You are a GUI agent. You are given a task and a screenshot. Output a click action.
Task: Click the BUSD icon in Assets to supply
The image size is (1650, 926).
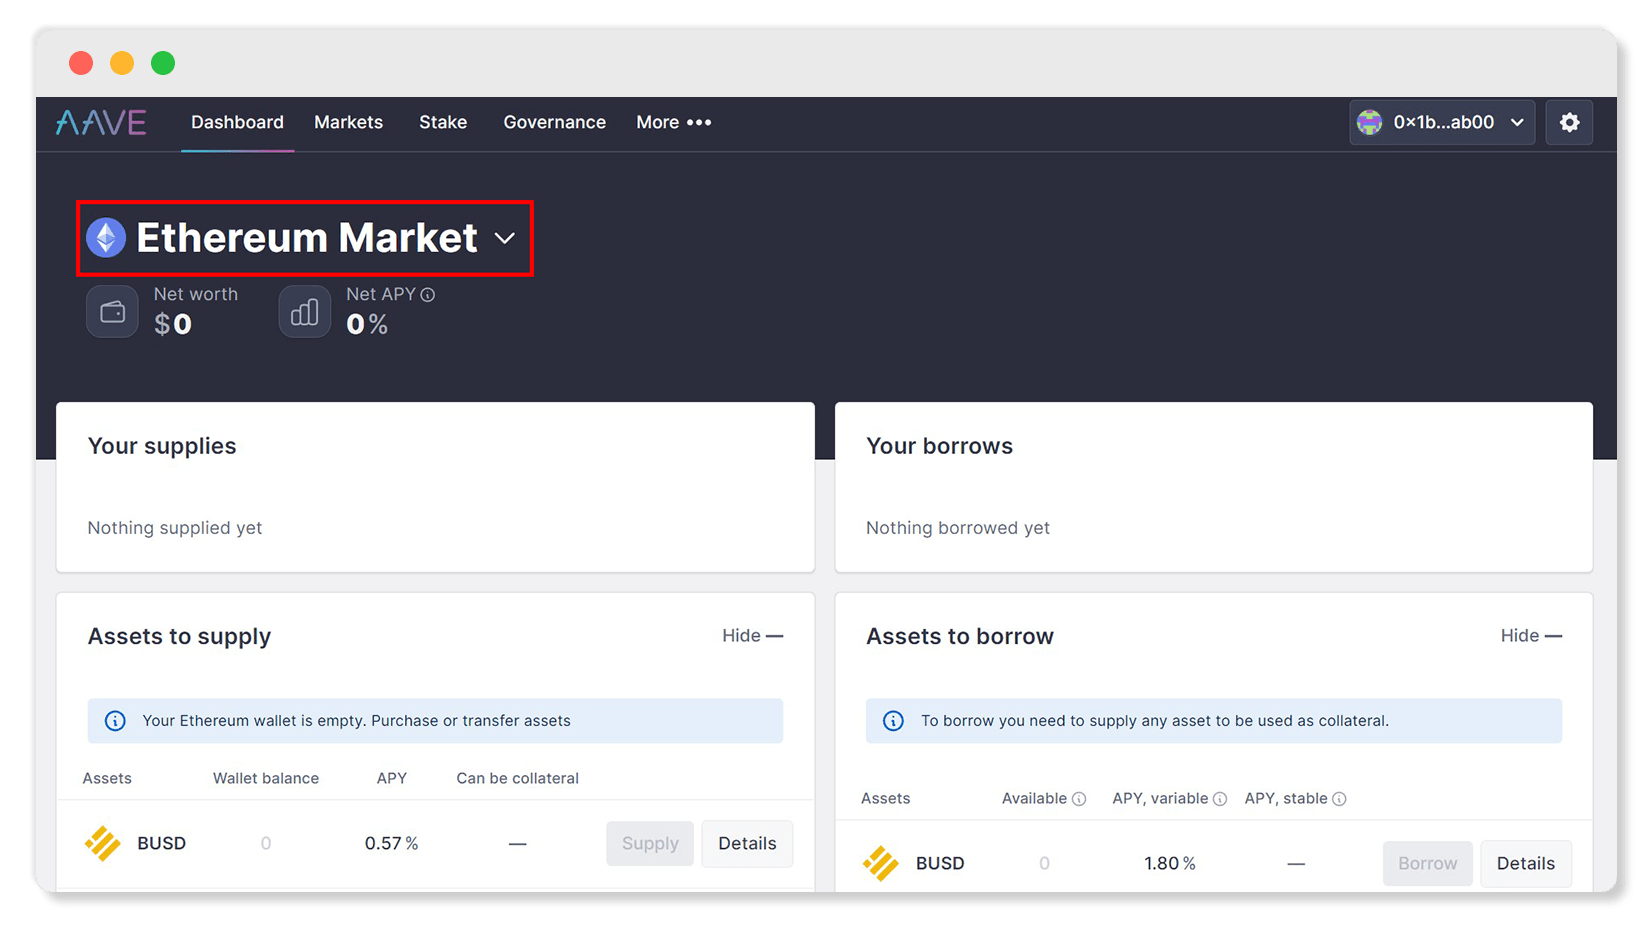click(x=102, y=843)
